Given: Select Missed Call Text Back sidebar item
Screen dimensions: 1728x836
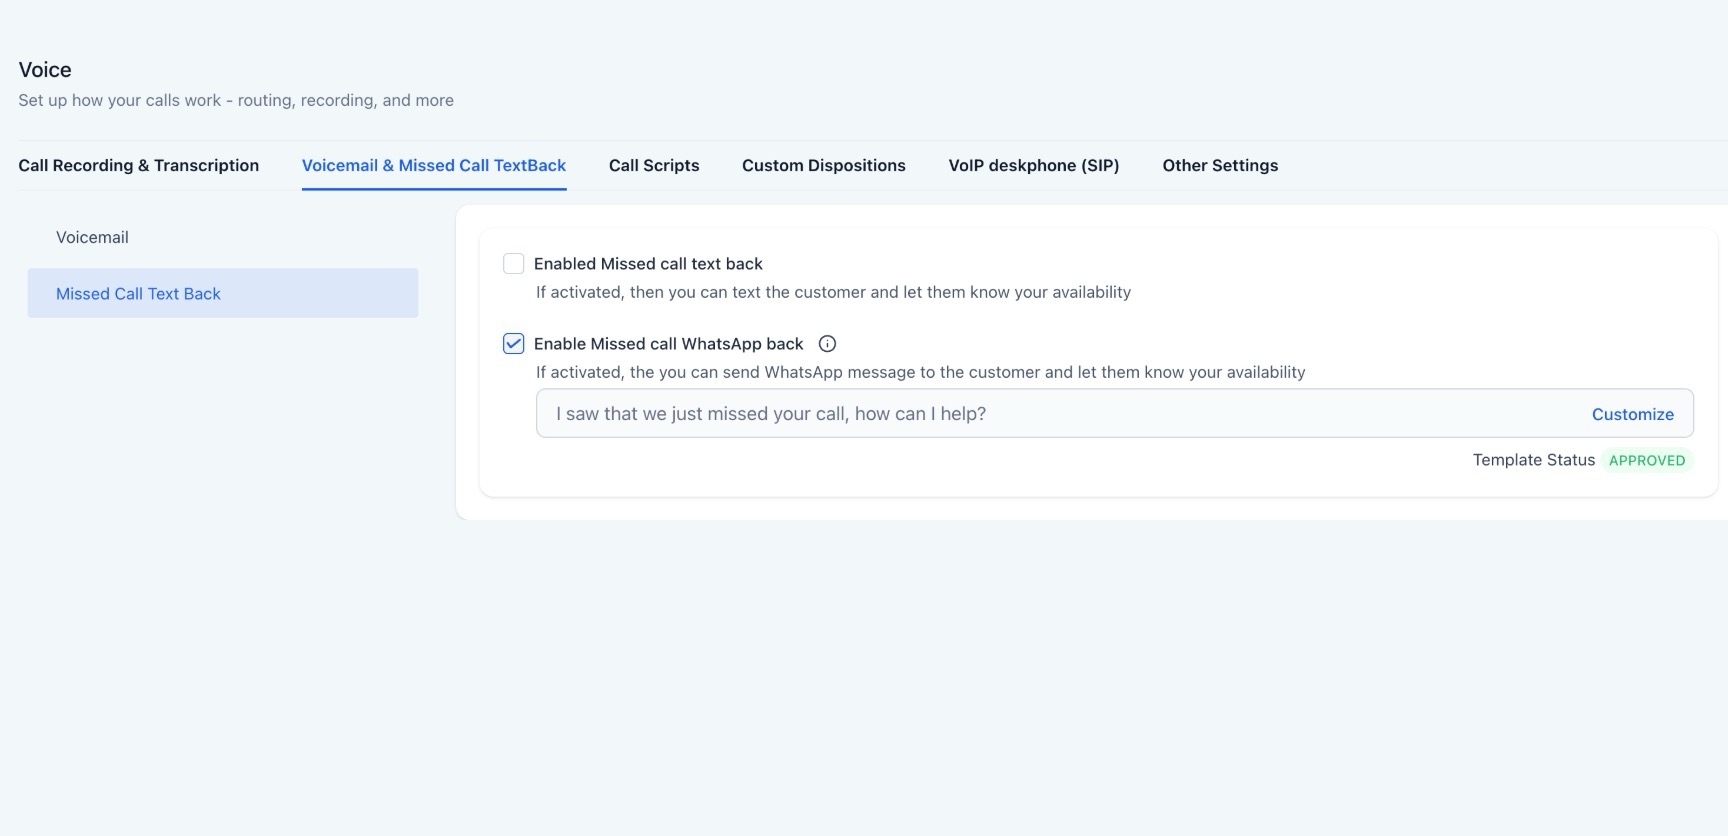Looking at the screenshot, I should (138, 294).
